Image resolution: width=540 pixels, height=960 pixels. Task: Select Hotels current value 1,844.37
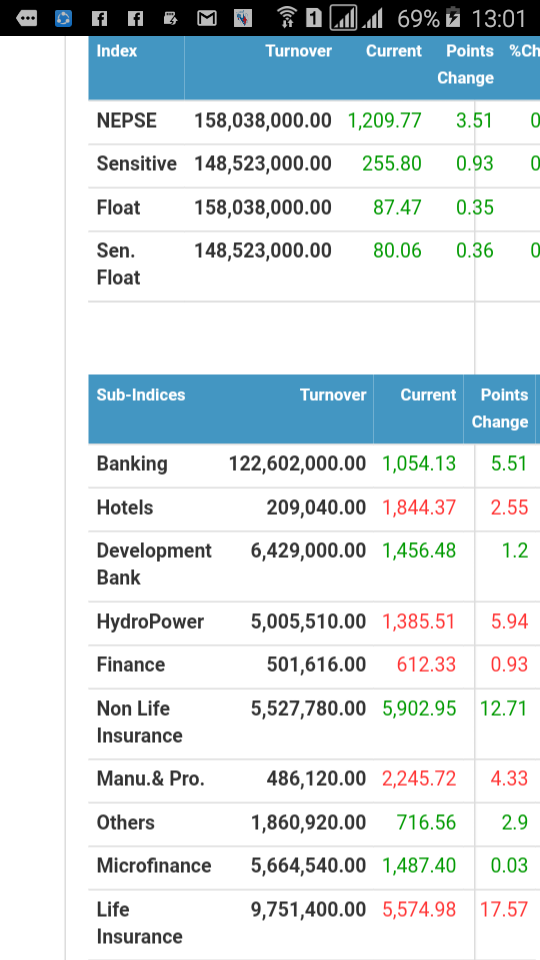(419, 508)
